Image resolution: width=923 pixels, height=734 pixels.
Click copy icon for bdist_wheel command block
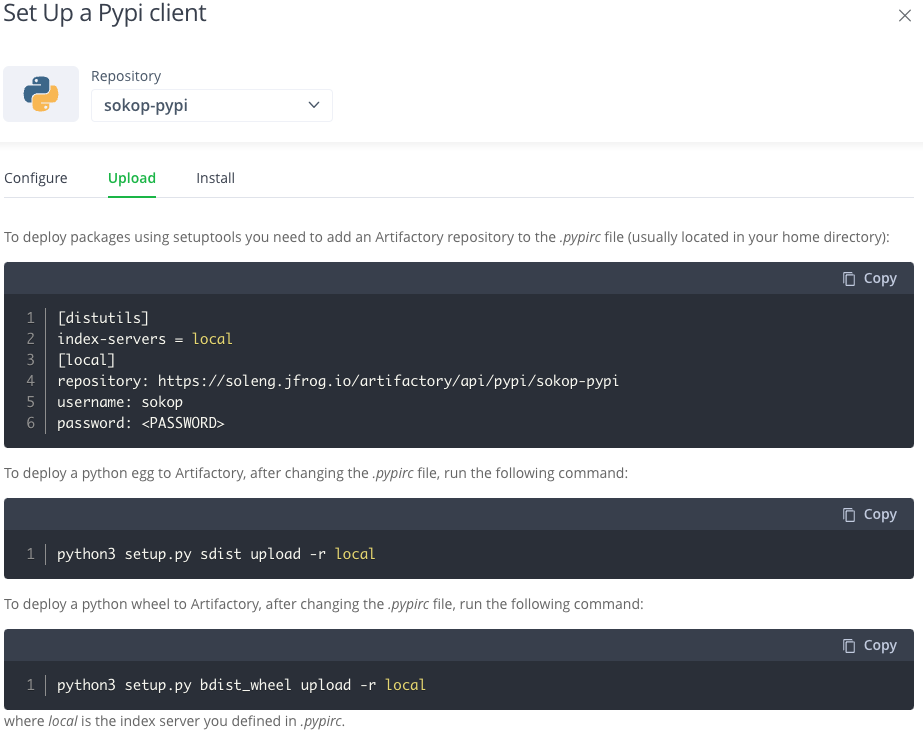click(x=849, y=646)
